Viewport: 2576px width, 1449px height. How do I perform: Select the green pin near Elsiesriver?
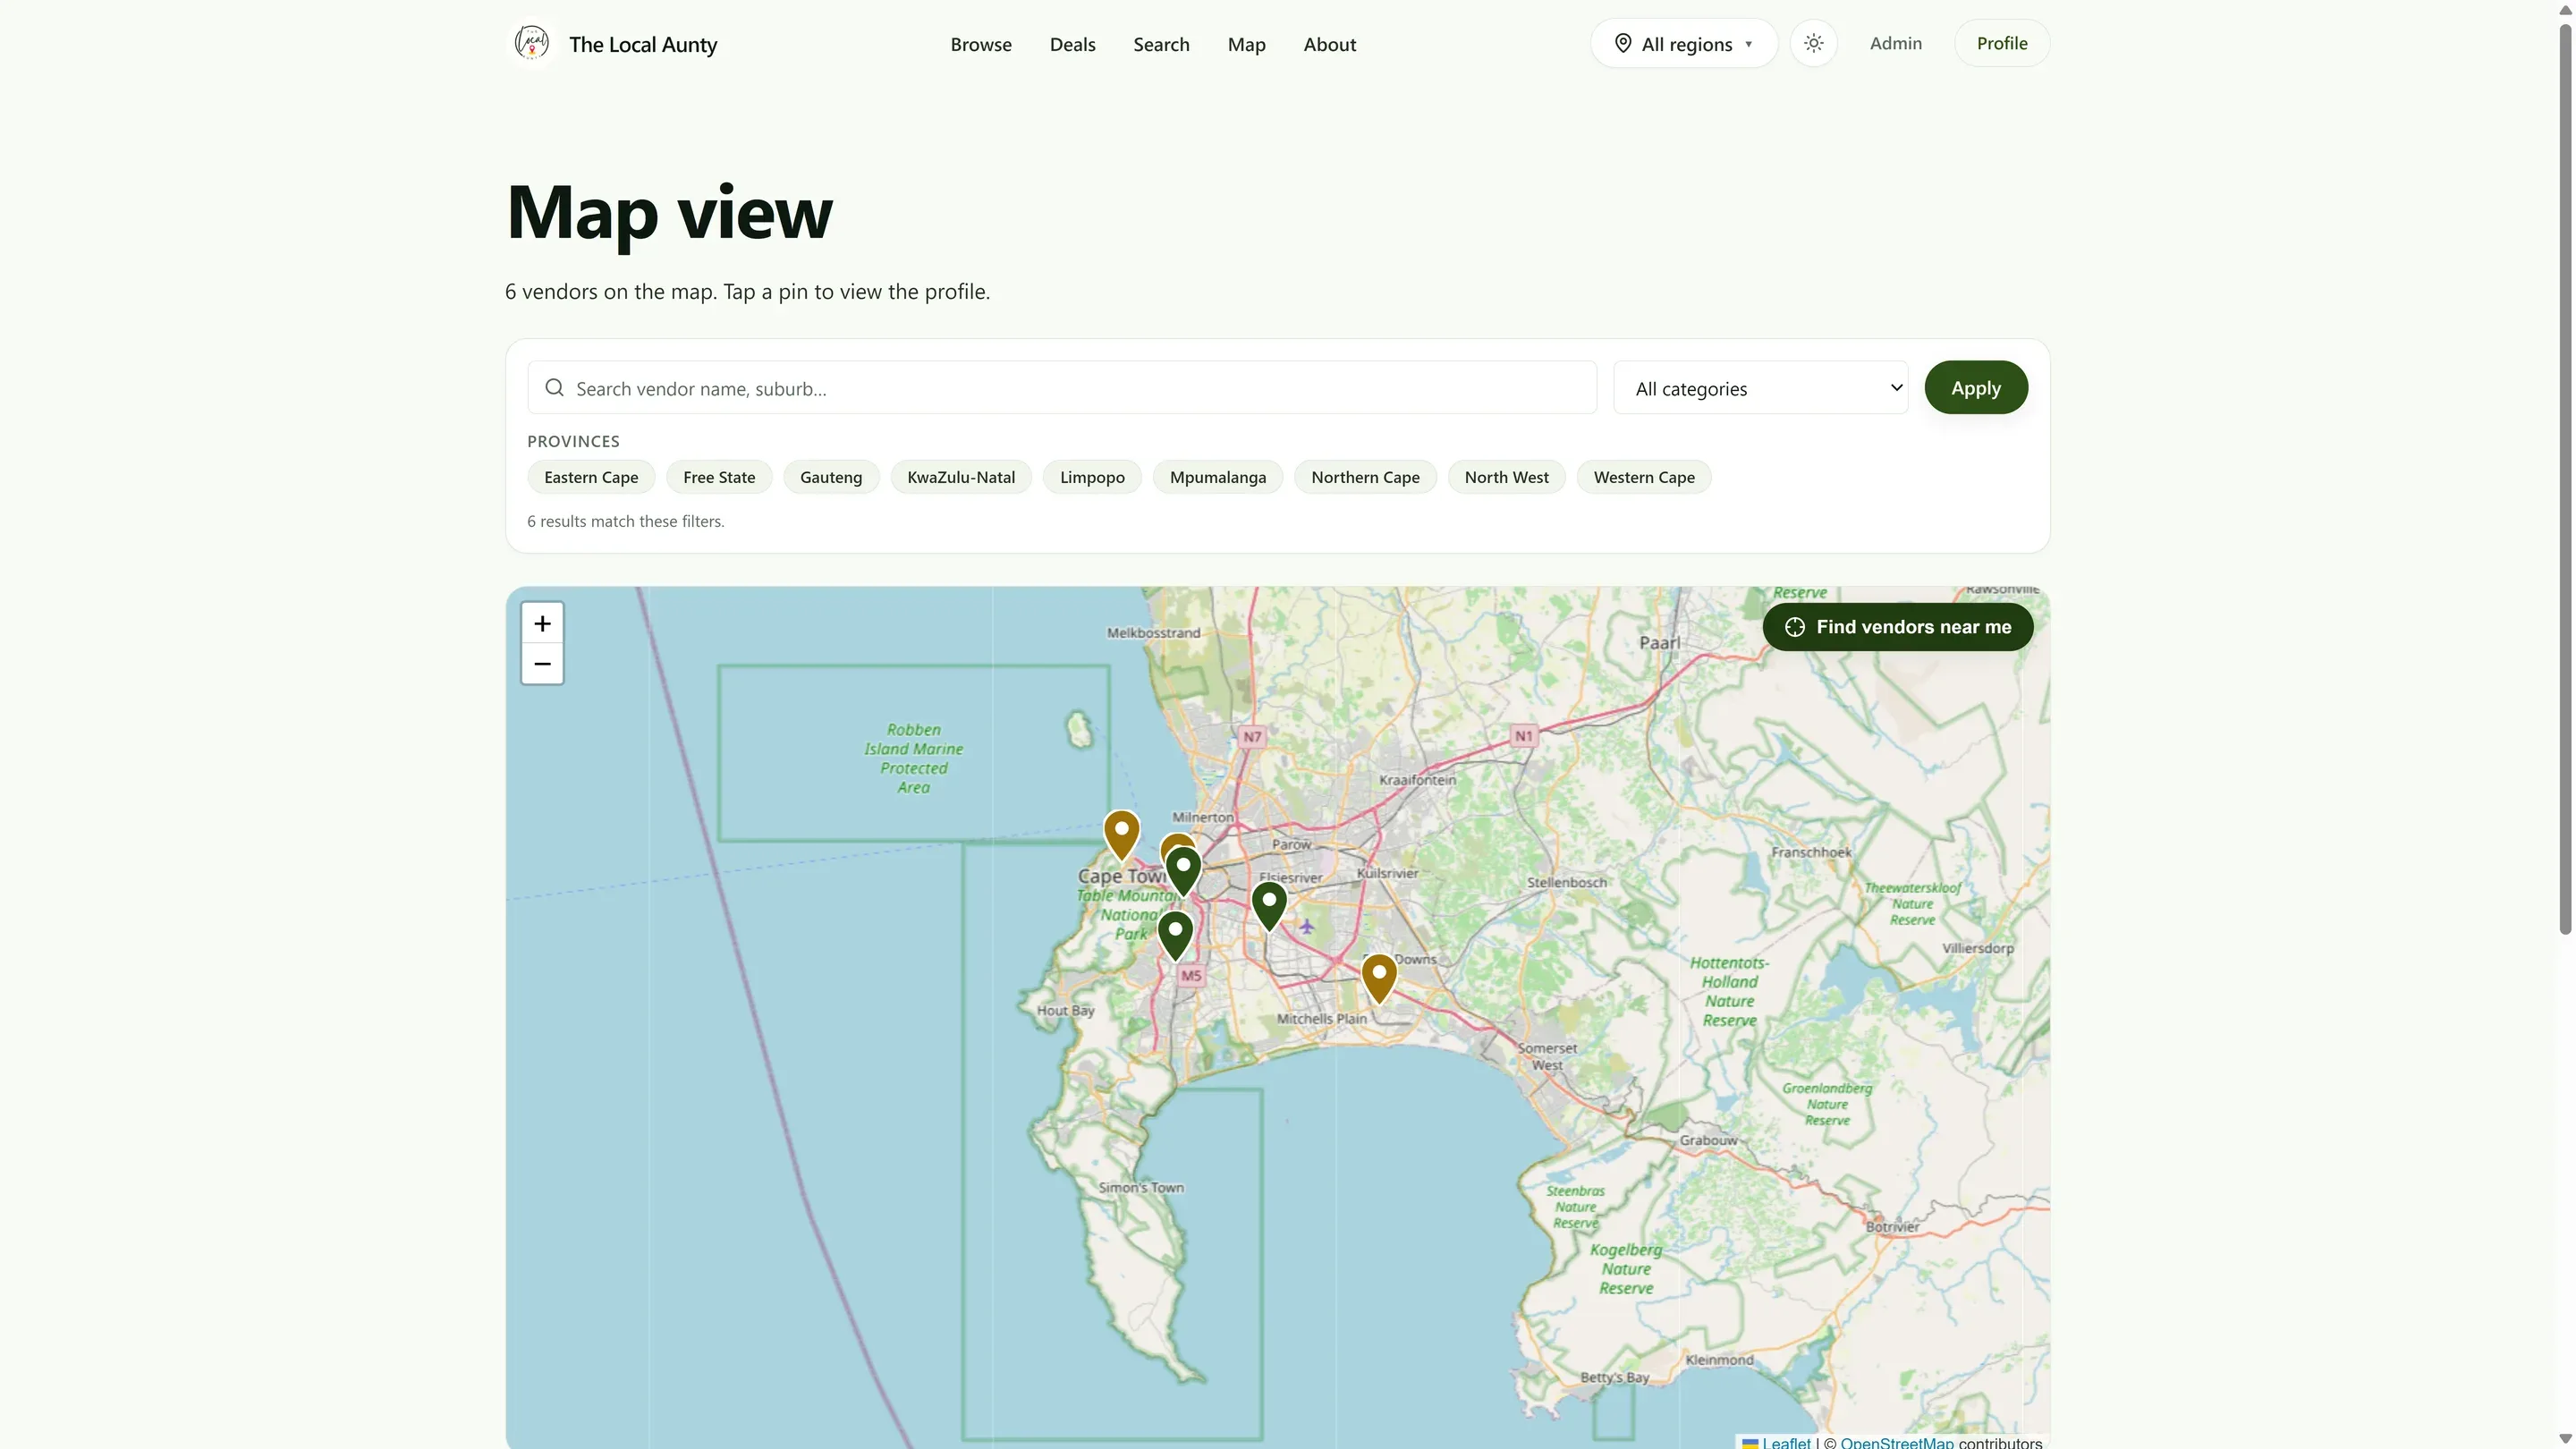(1269, 906)
